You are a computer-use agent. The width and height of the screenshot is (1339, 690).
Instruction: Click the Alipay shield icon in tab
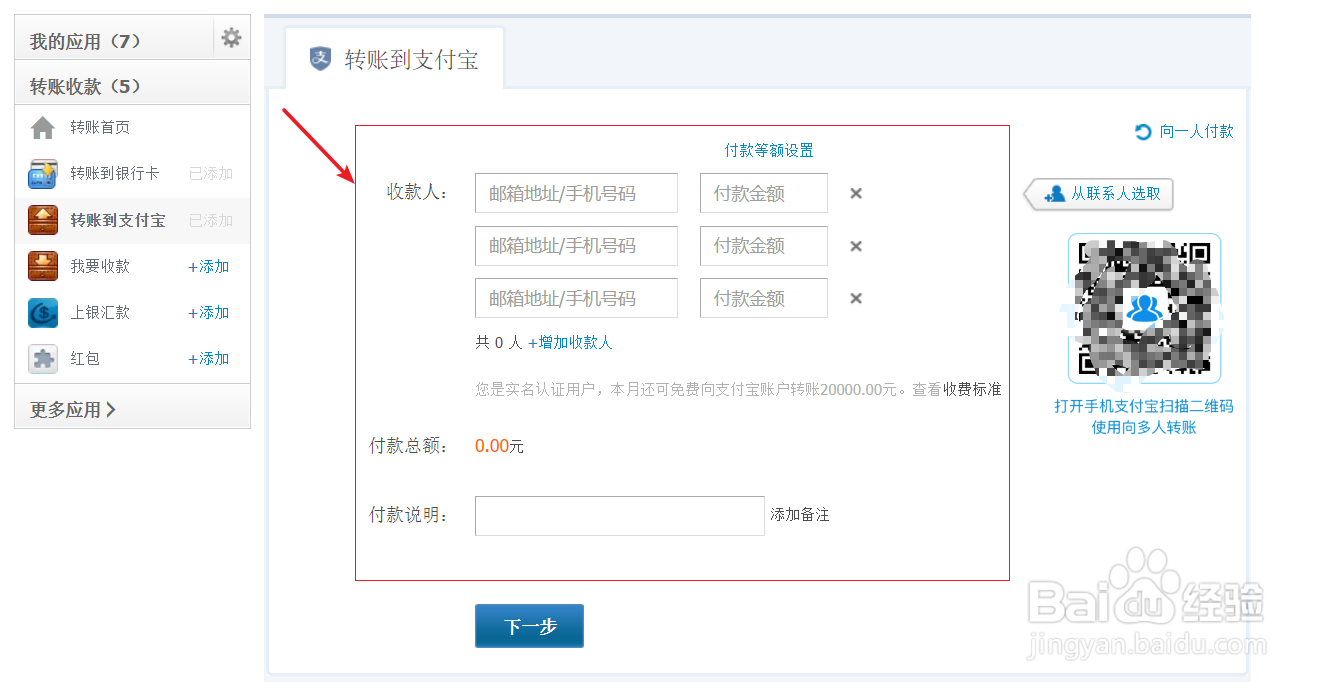[320, 59]
